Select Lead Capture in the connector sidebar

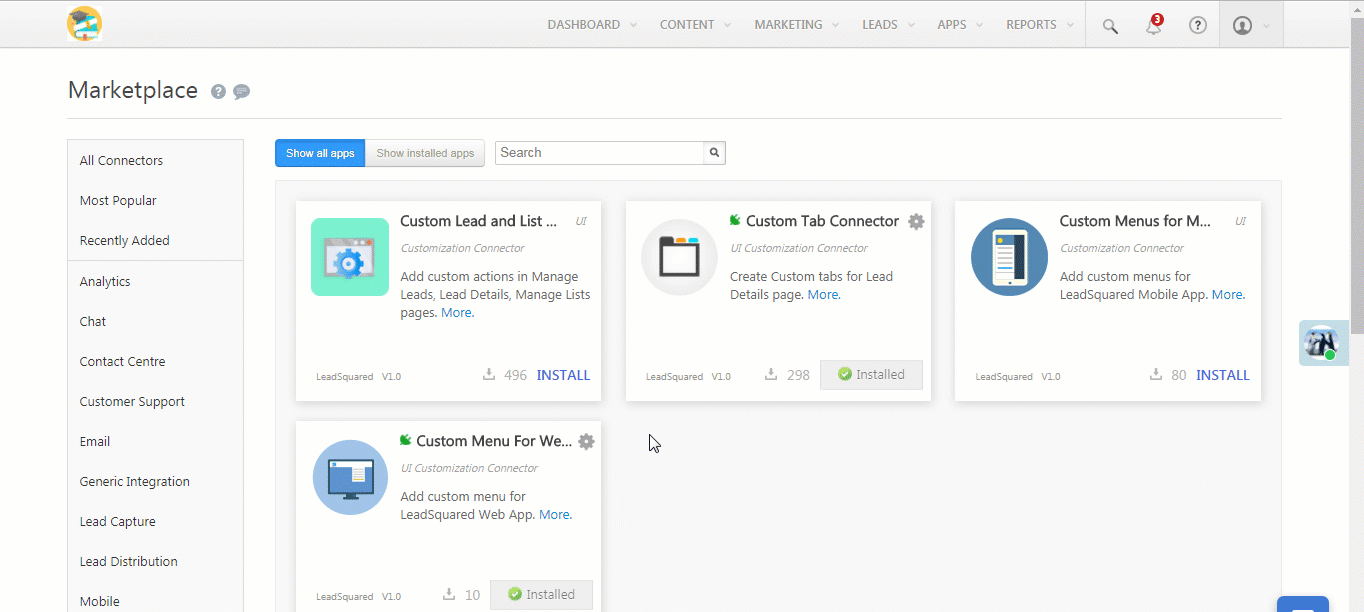(117, 521)
